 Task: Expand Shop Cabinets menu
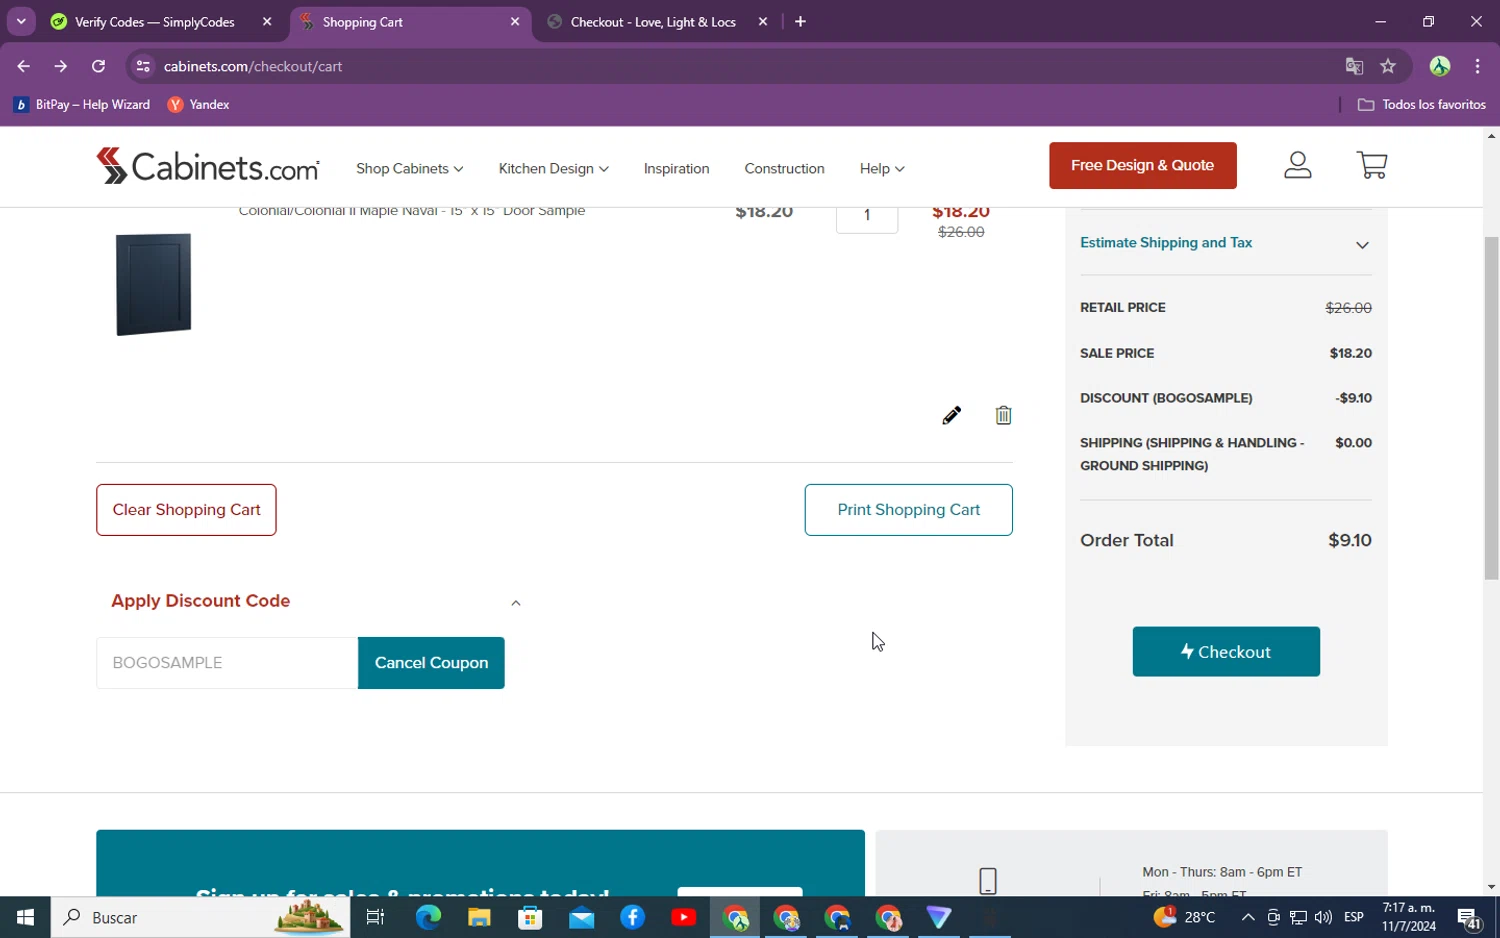click(x=409, y=168)
